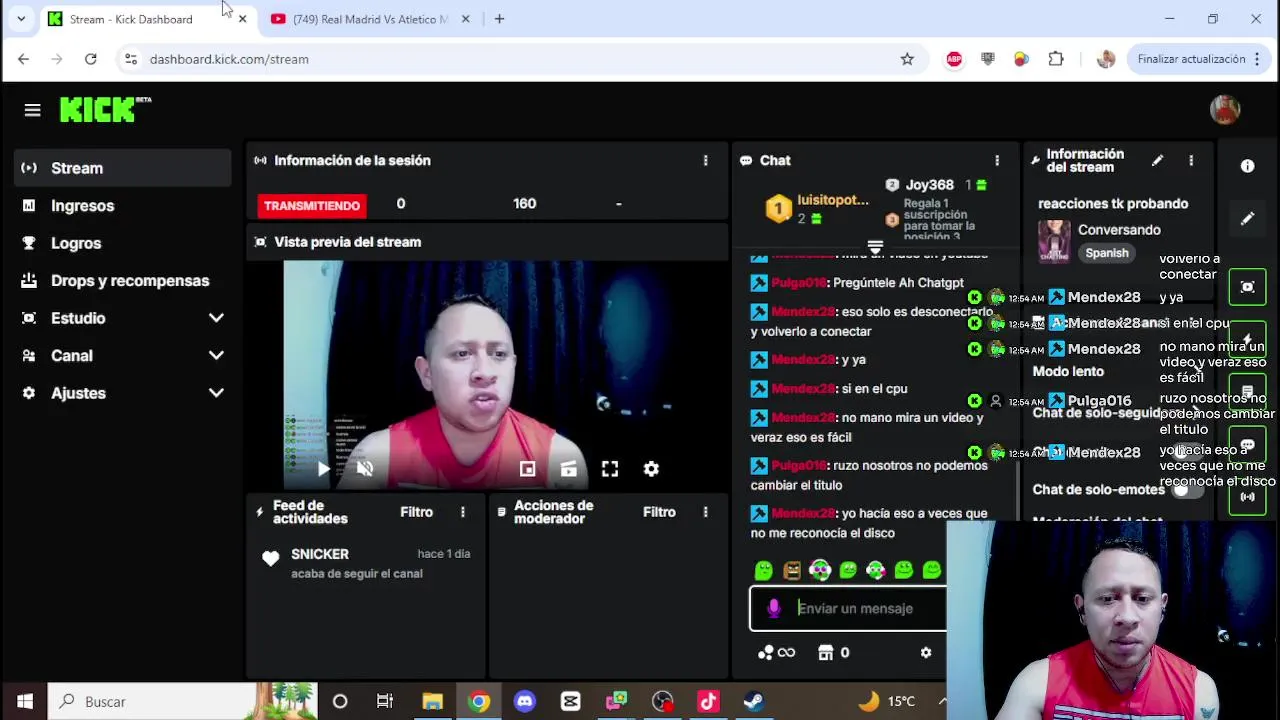
Task: Reload the page
Action: point(90,59)
